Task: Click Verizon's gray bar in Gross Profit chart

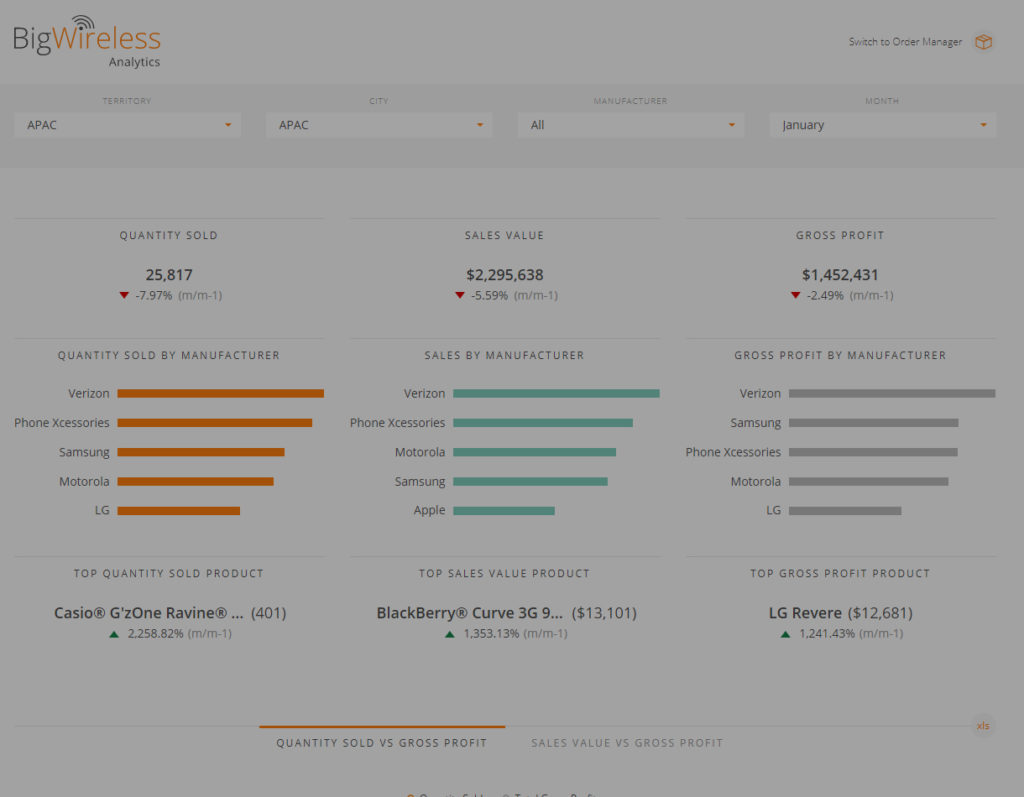Action: (x=892, y=393)
